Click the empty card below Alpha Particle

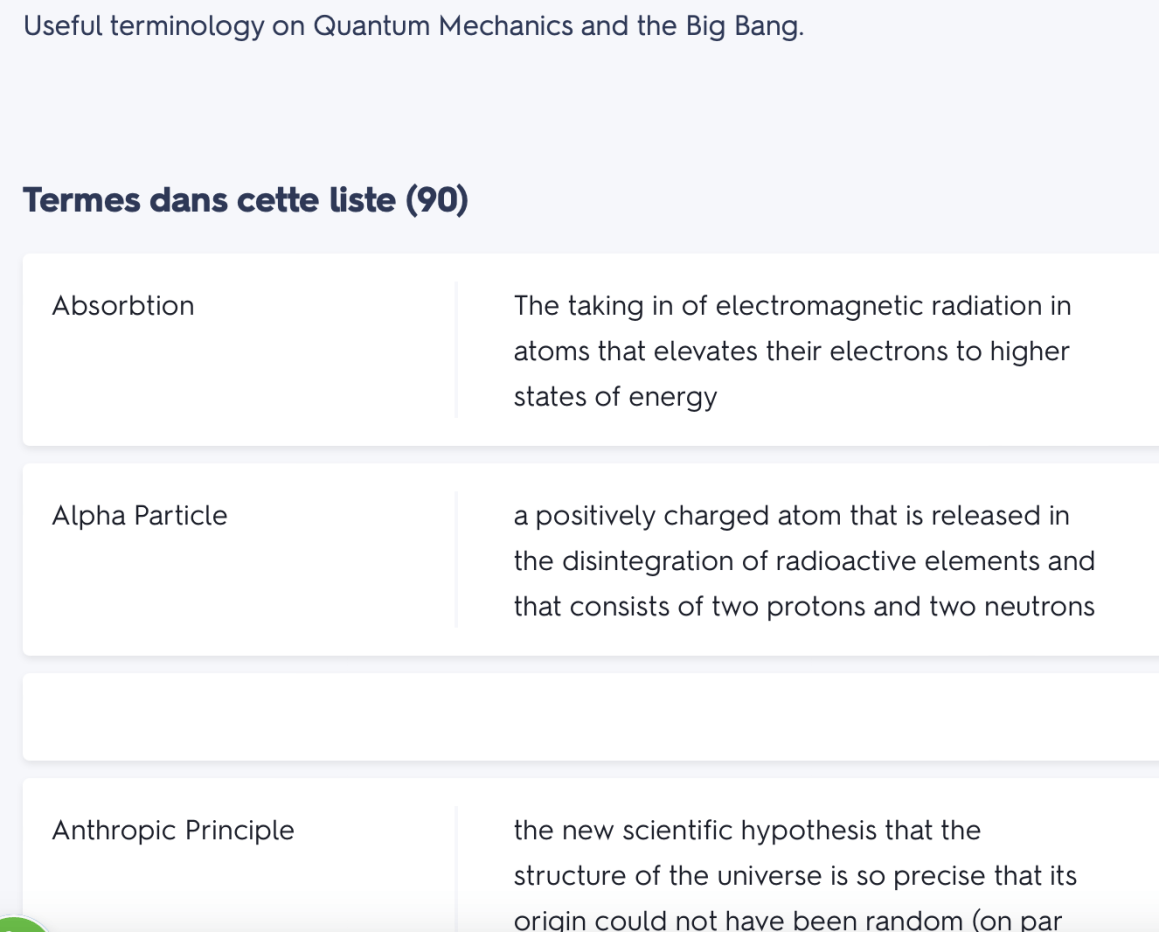tap(590, 717)
